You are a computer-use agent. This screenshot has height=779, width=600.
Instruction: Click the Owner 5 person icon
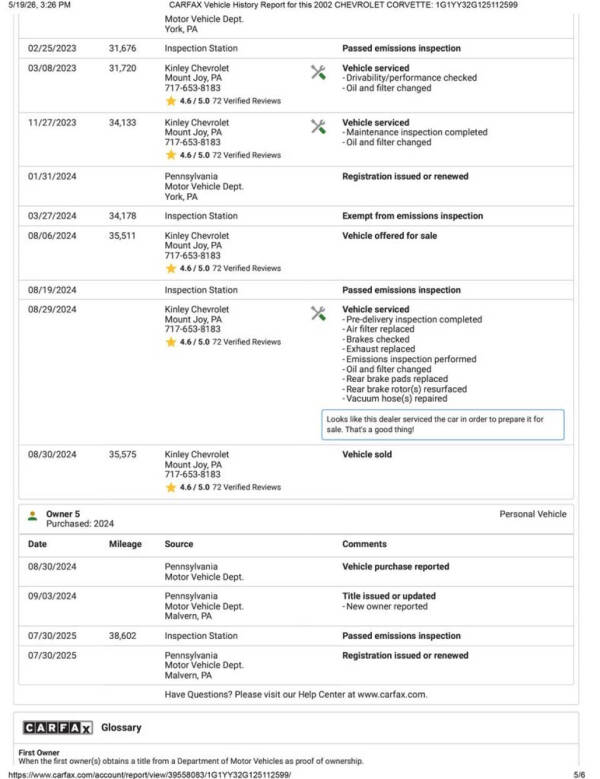[33, 516]
